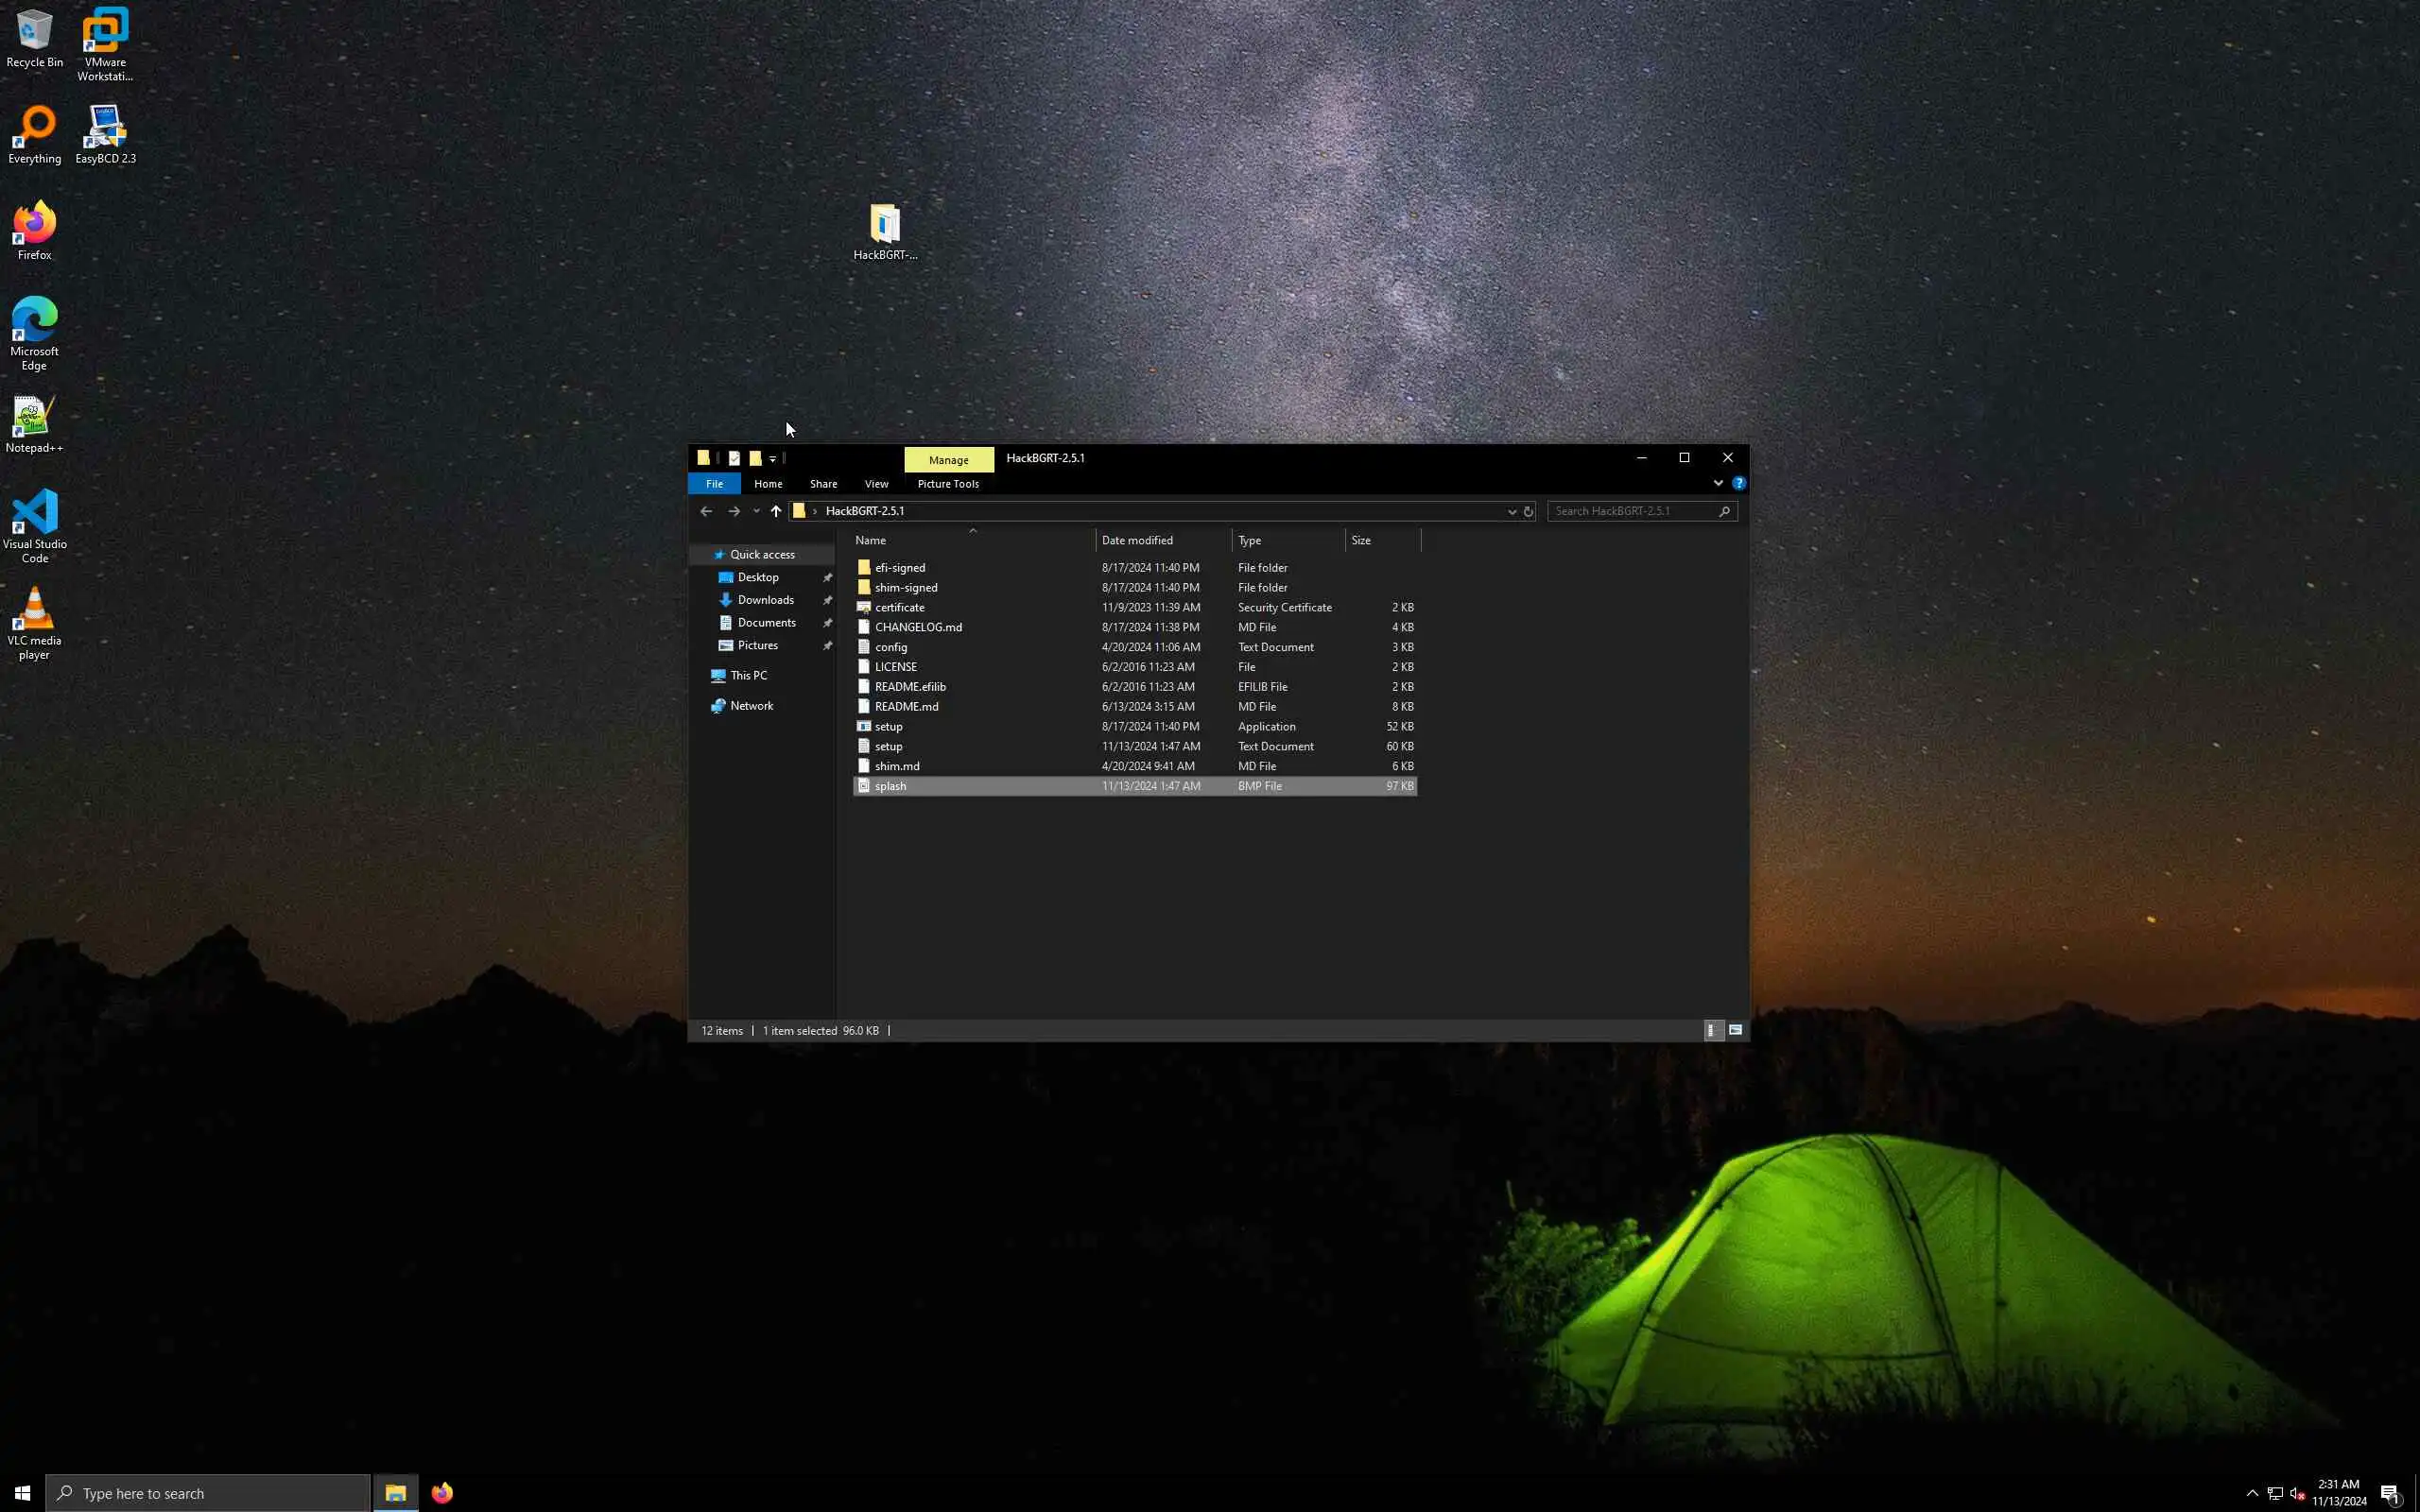2420x1512 pixels.
Task: Click the Search HackBGRT-2.5.1 field
Action: (1633, 511)
